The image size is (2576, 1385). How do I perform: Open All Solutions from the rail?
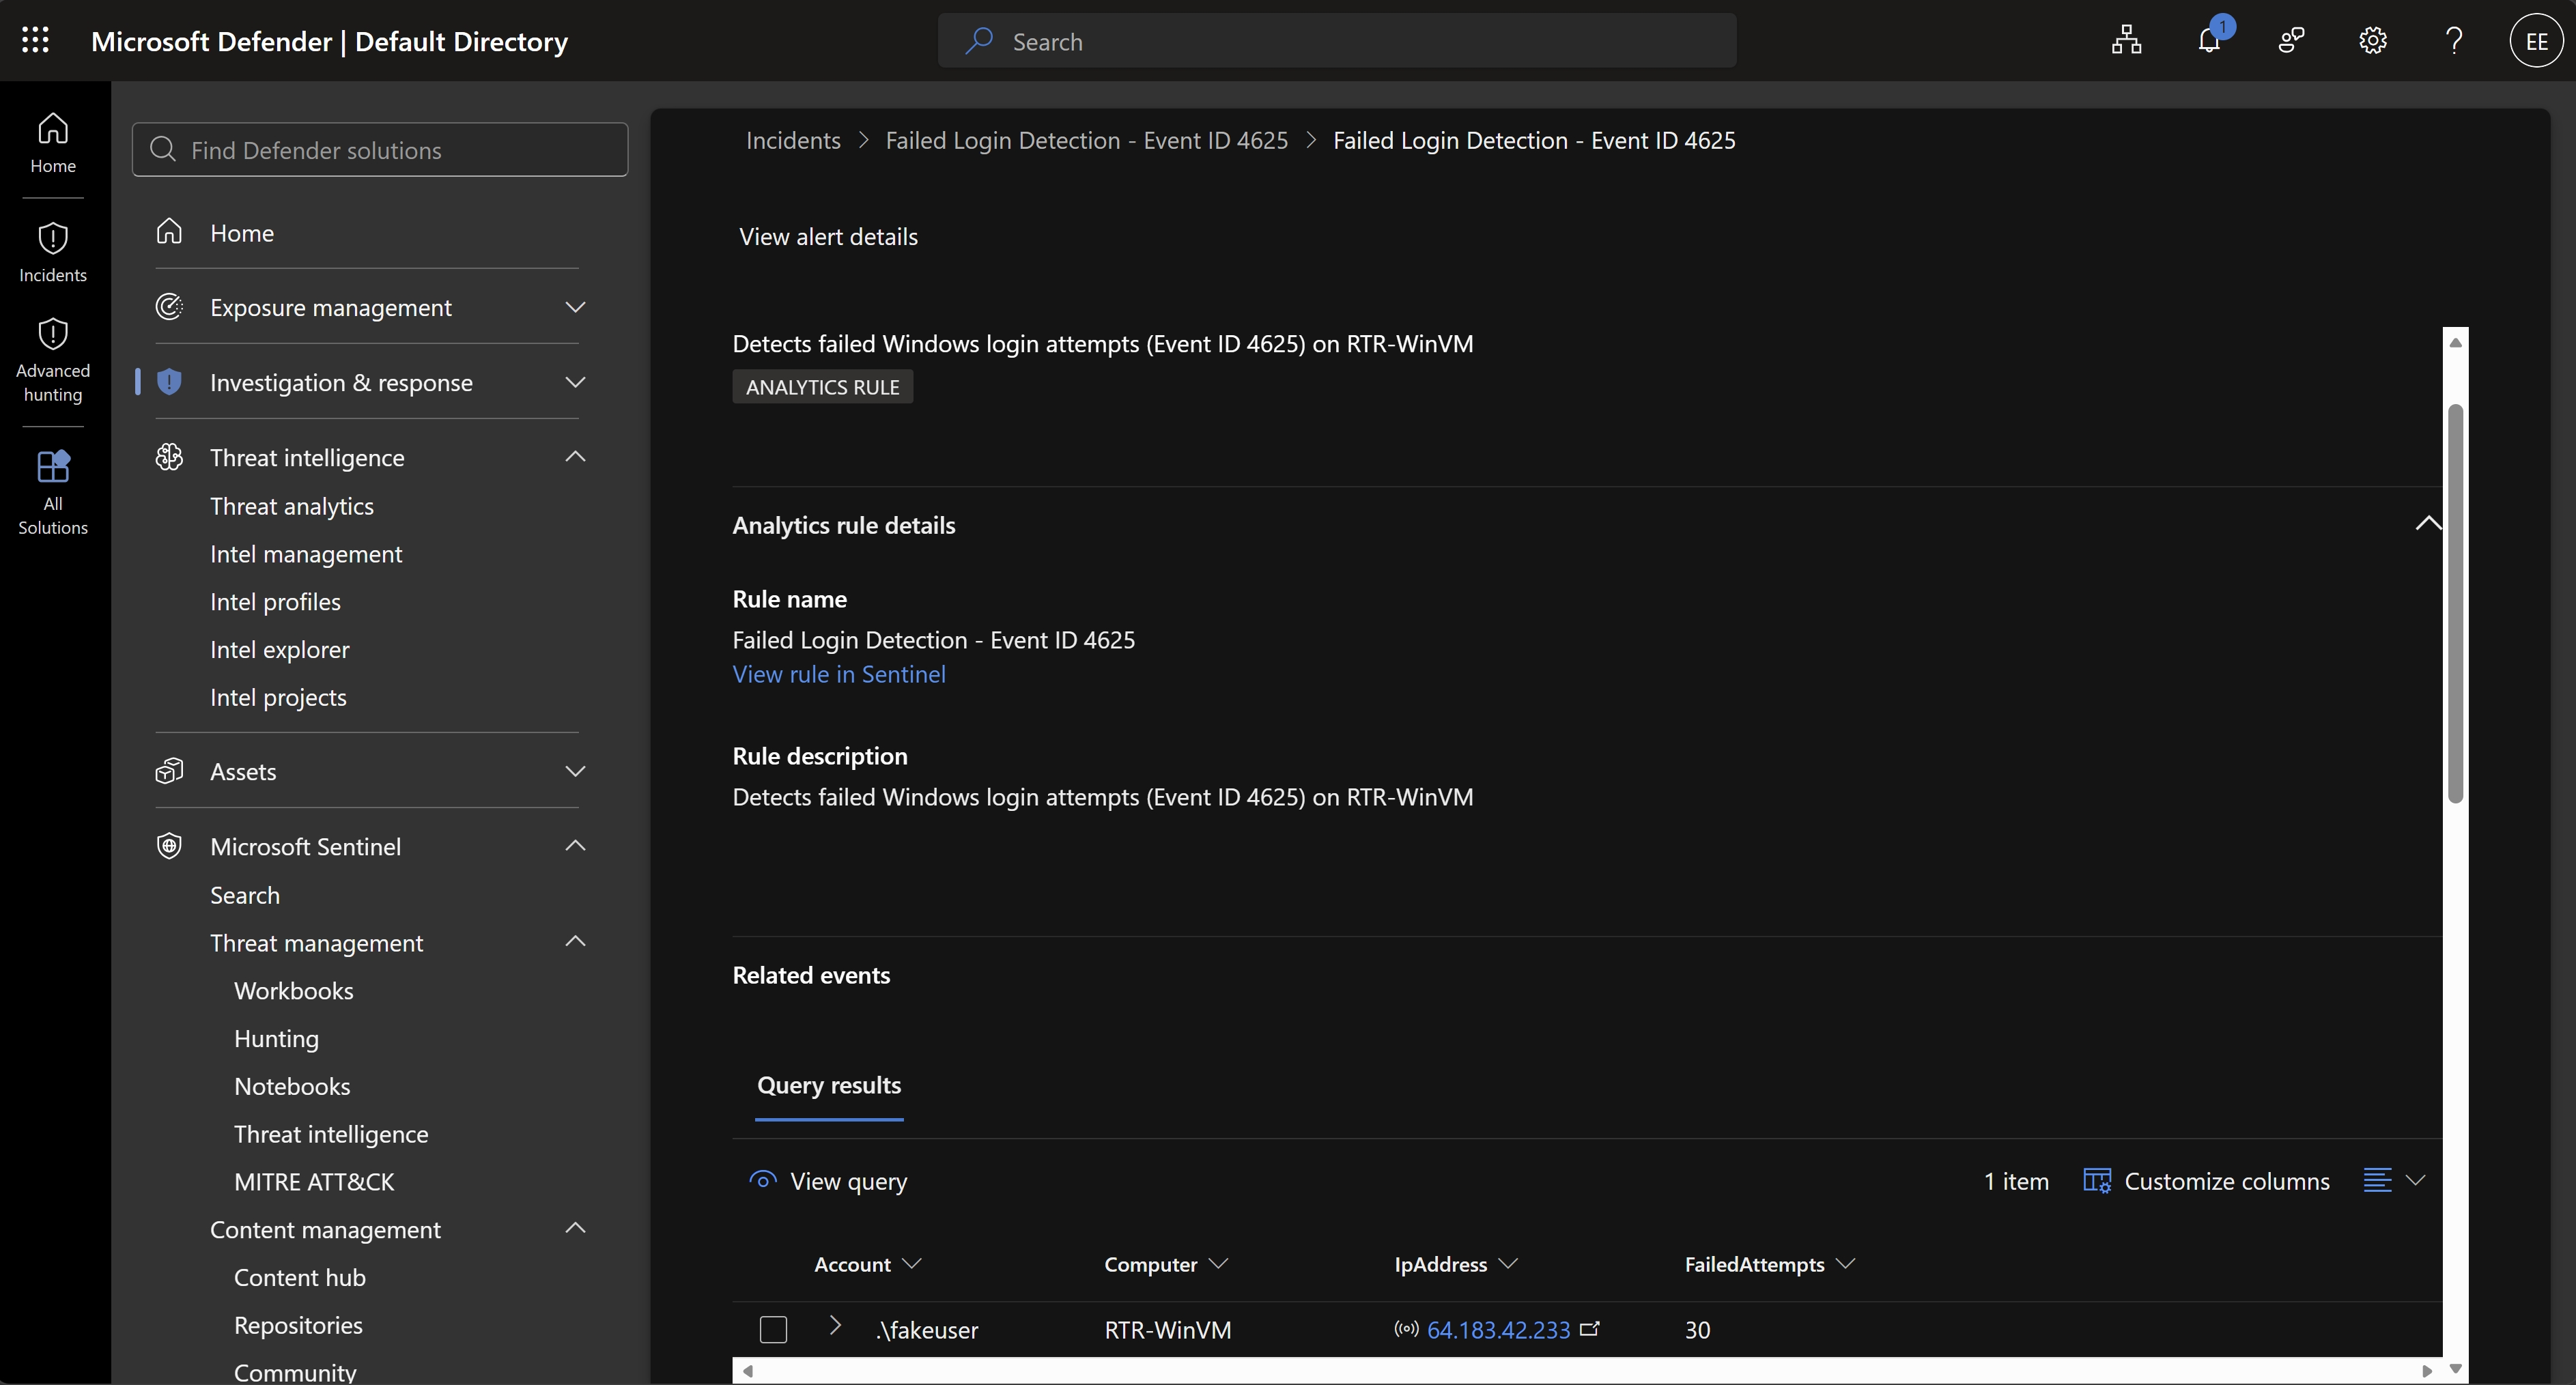point(53,493)
